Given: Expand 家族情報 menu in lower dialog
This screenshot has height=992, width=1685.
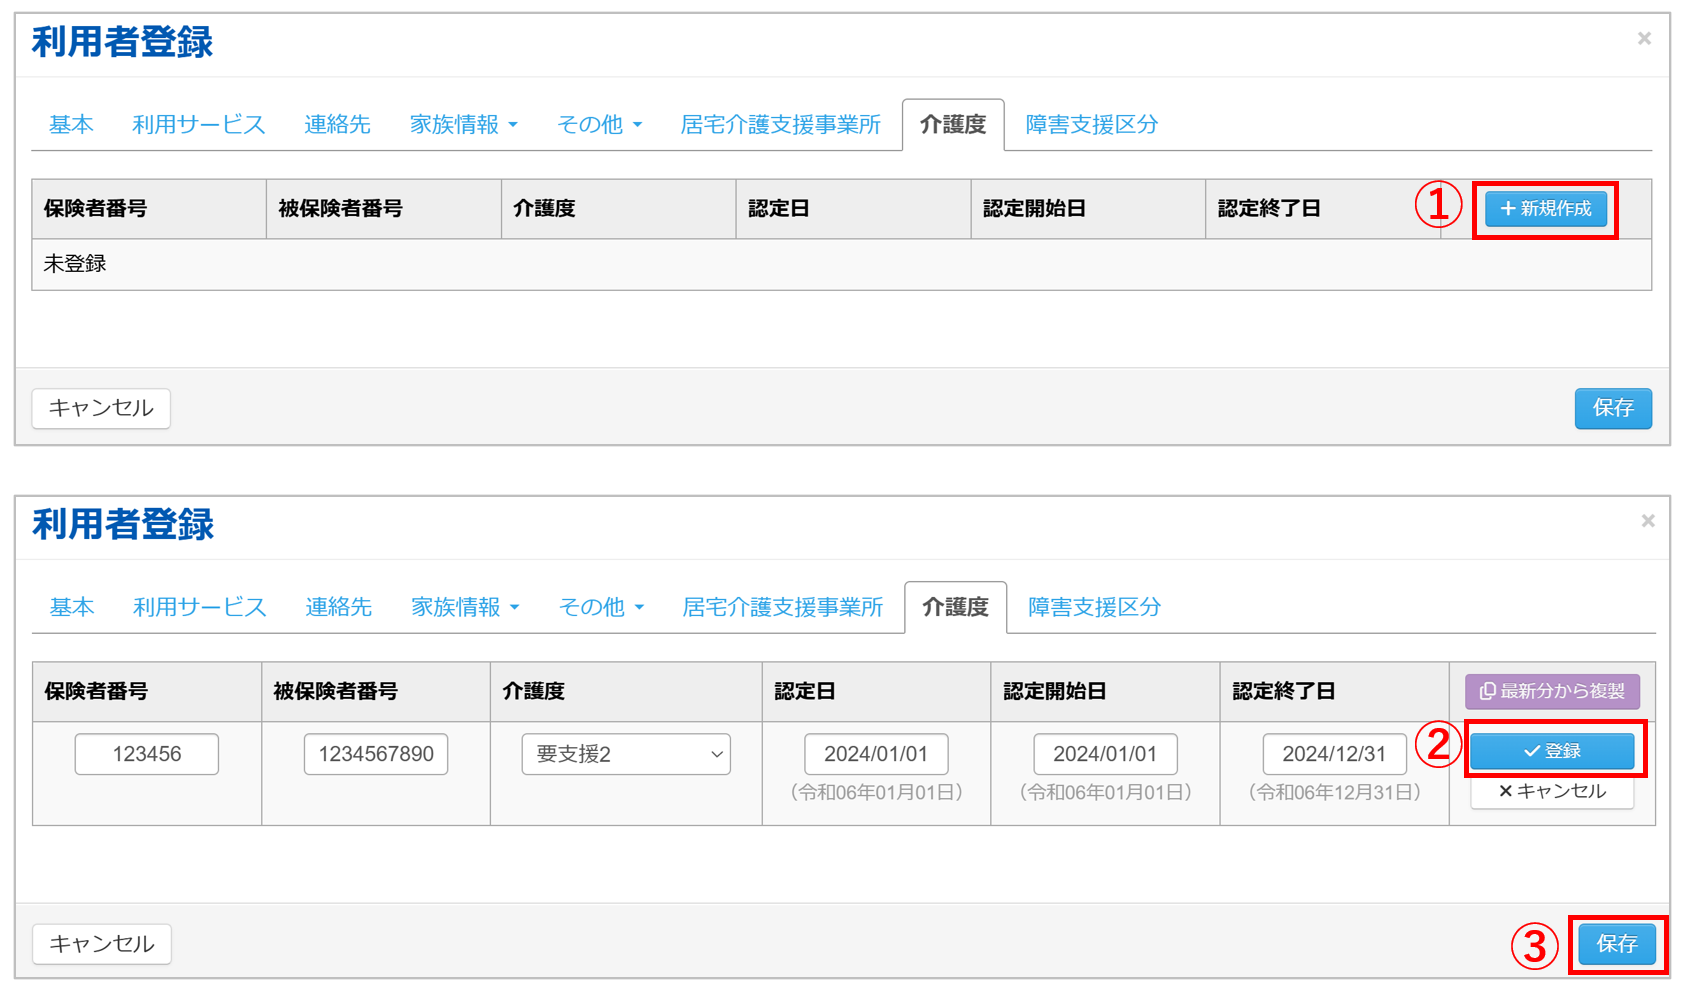Looking at the screenshot, I should click(x=465, y=607).
